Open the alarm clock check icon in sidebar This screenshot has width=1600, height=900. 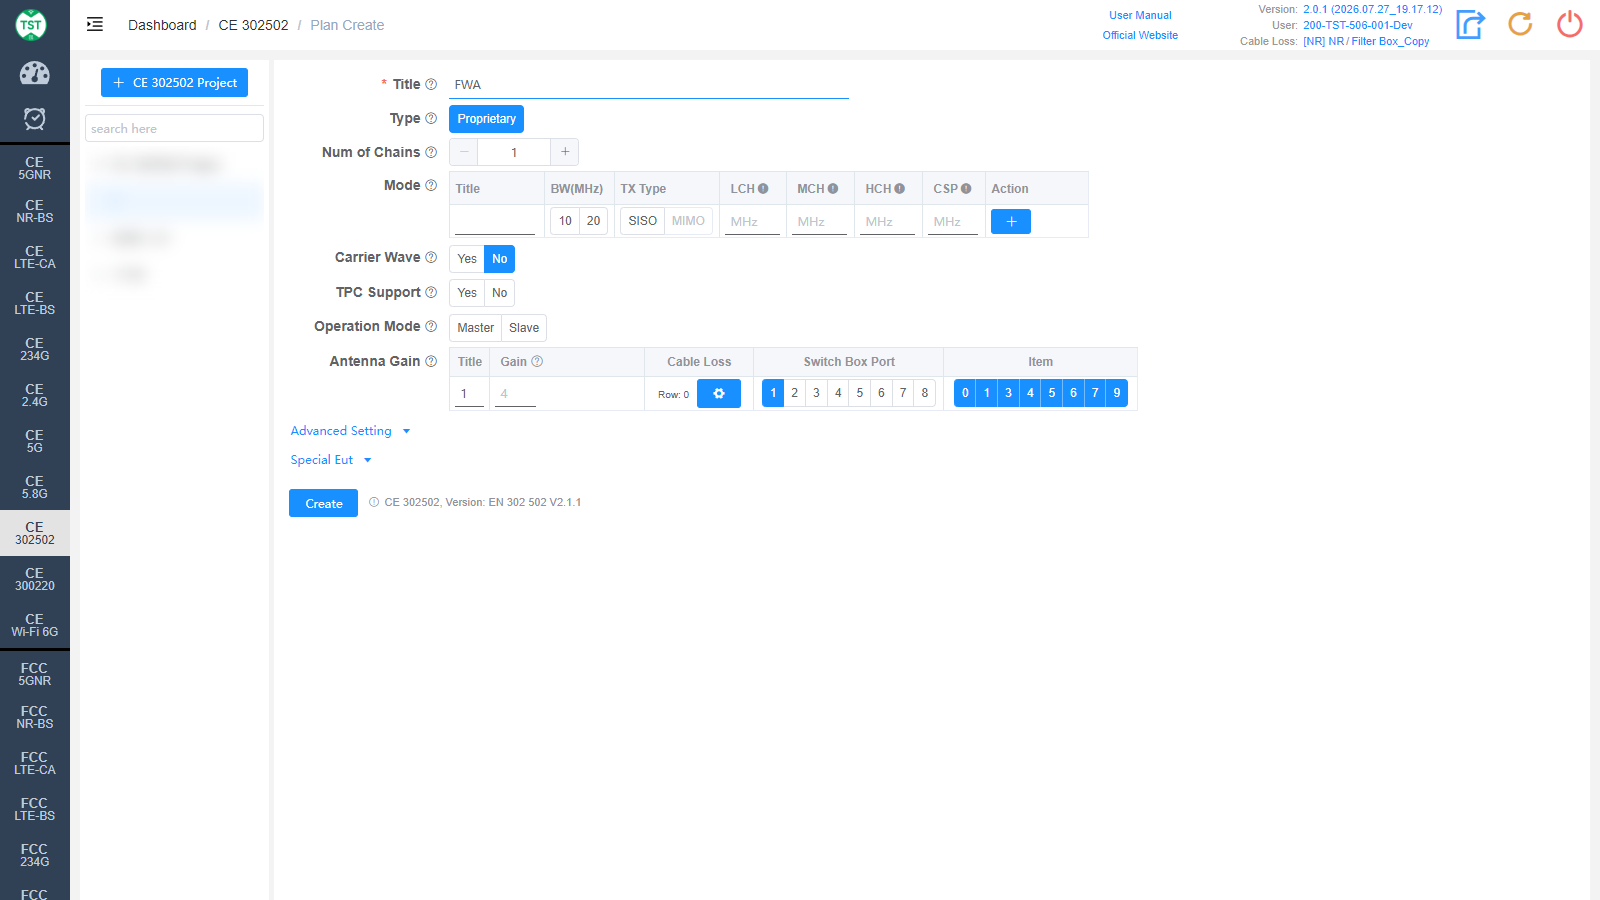point(34,119)
